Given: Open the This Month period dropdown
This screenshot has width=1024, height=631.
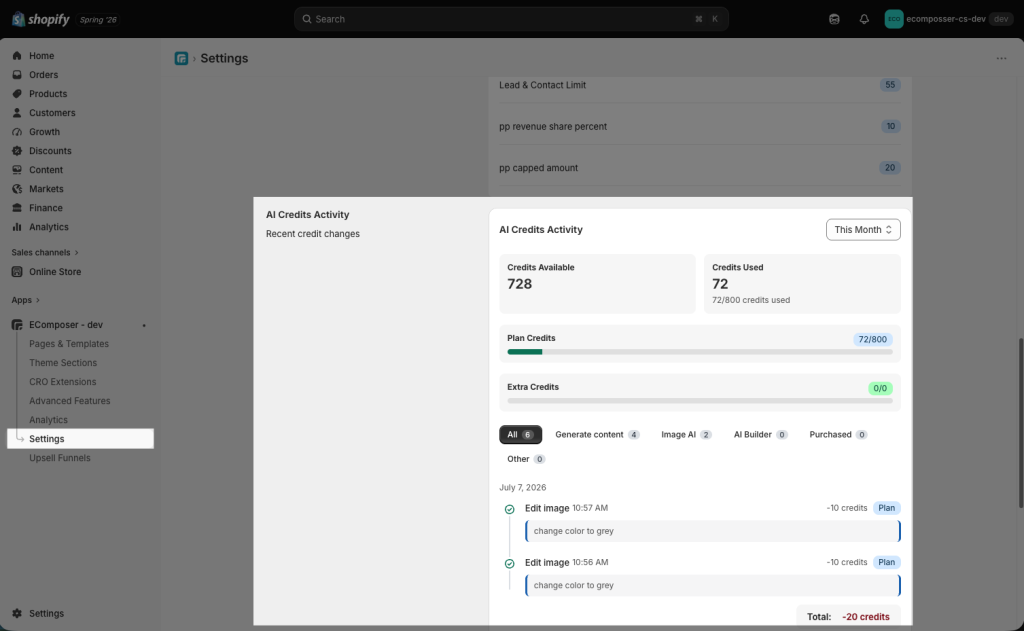Looking at the screenshot, I should pos(863,229).
